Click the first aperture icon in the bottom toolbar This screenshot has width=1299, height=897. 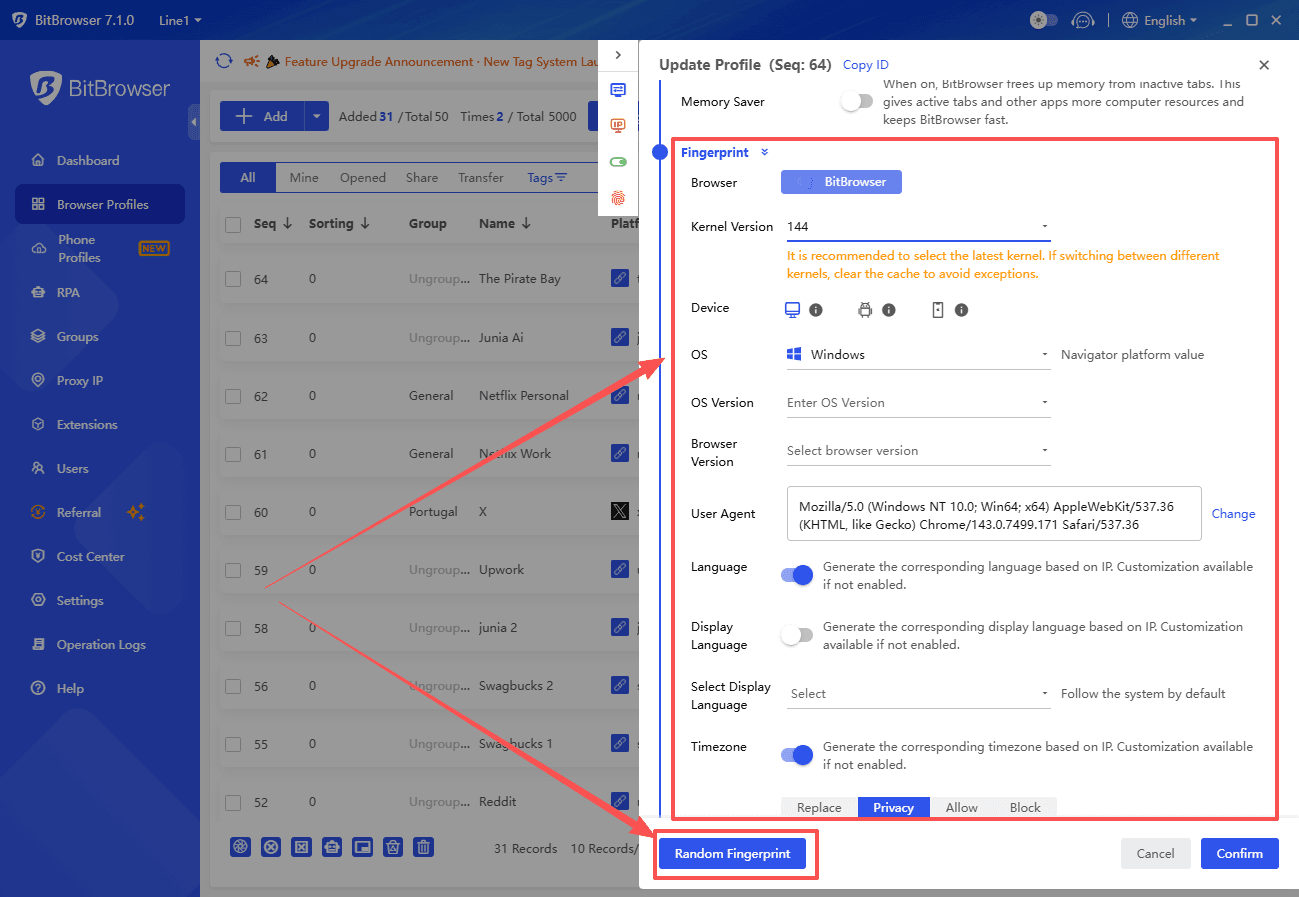point(240,847)
